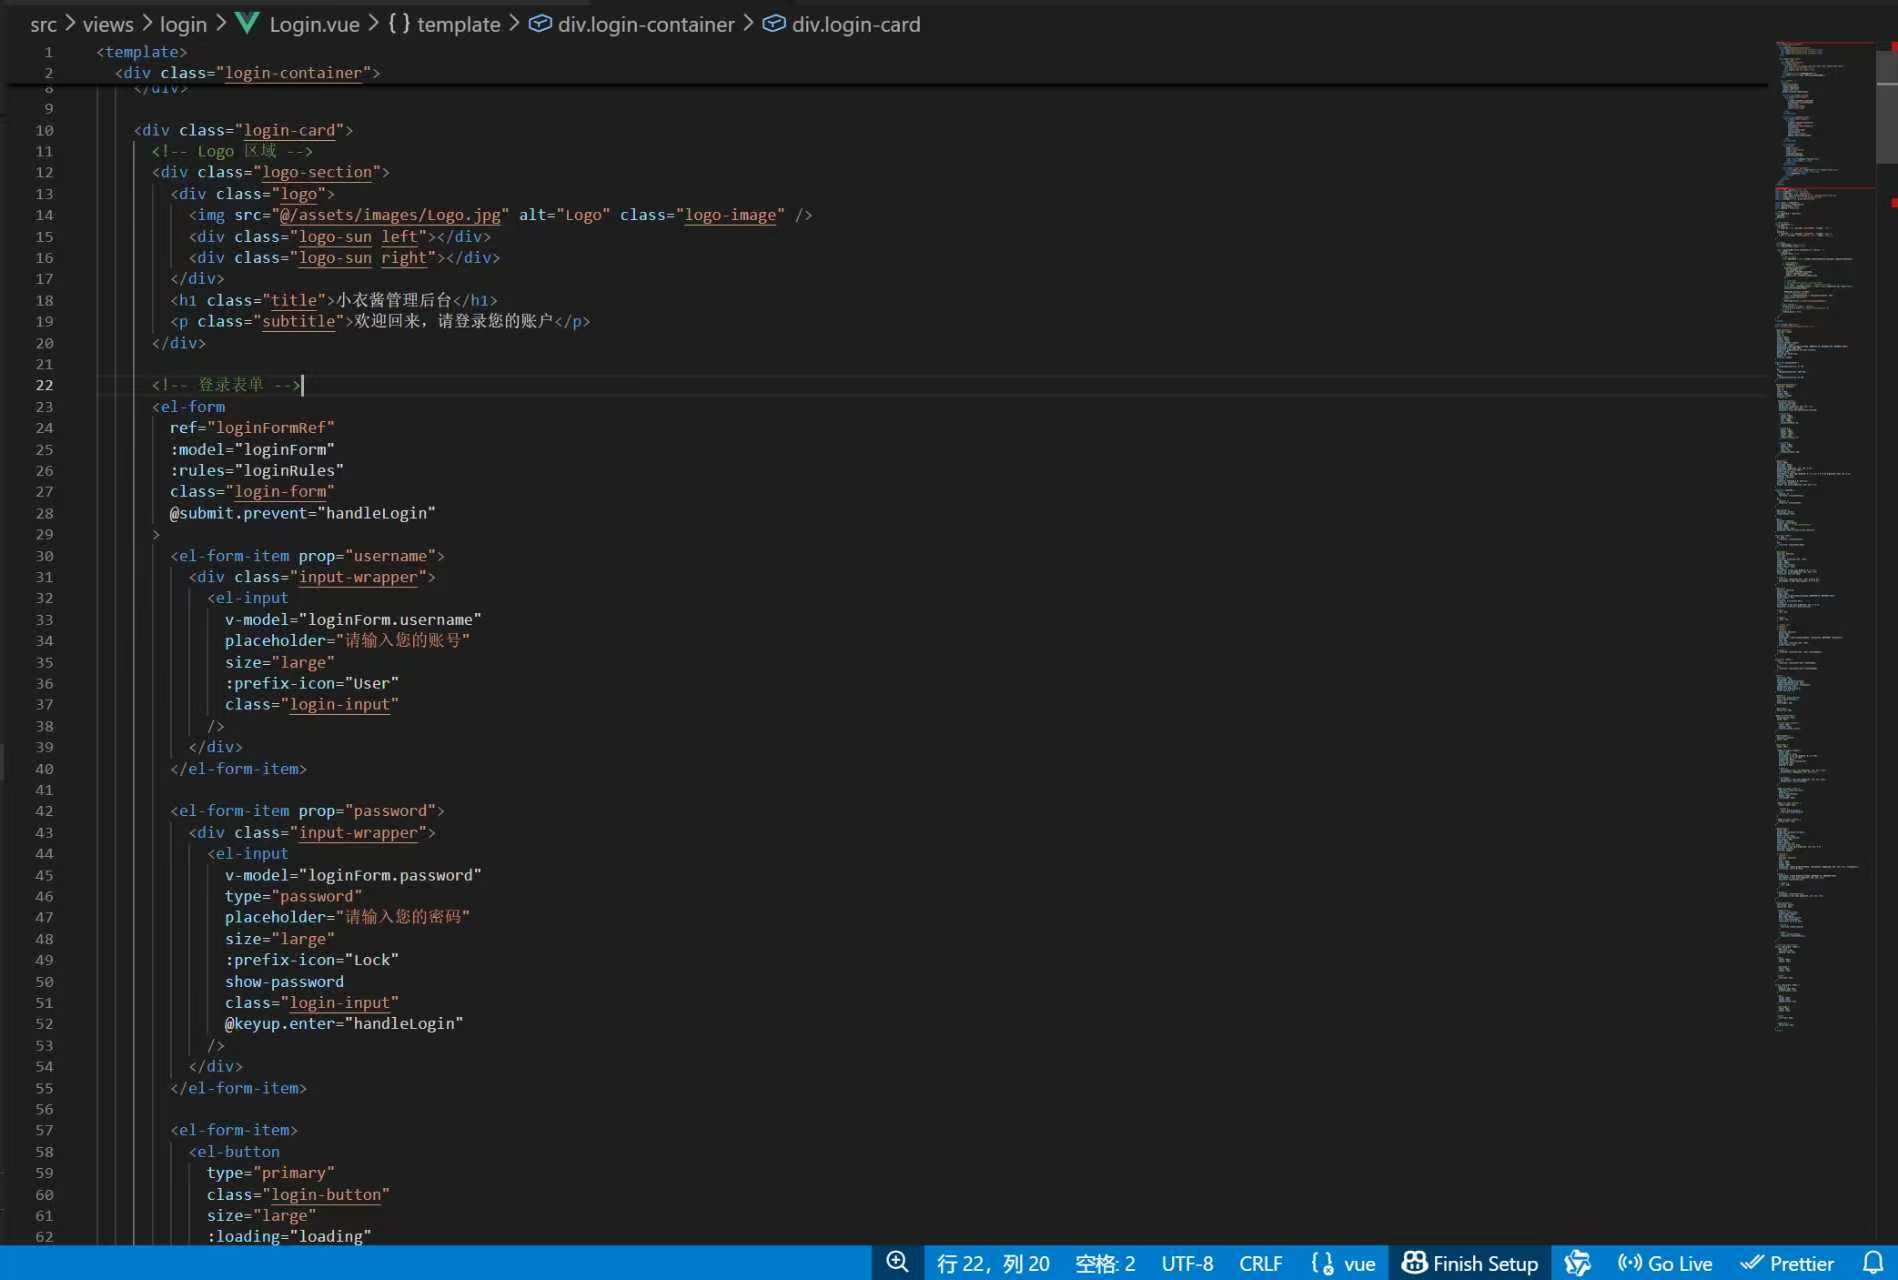The height and width of the screenshot is (1280, 1898).
Task: Click the vertical scrollbar thumb
Action: tap(1888, 105)
